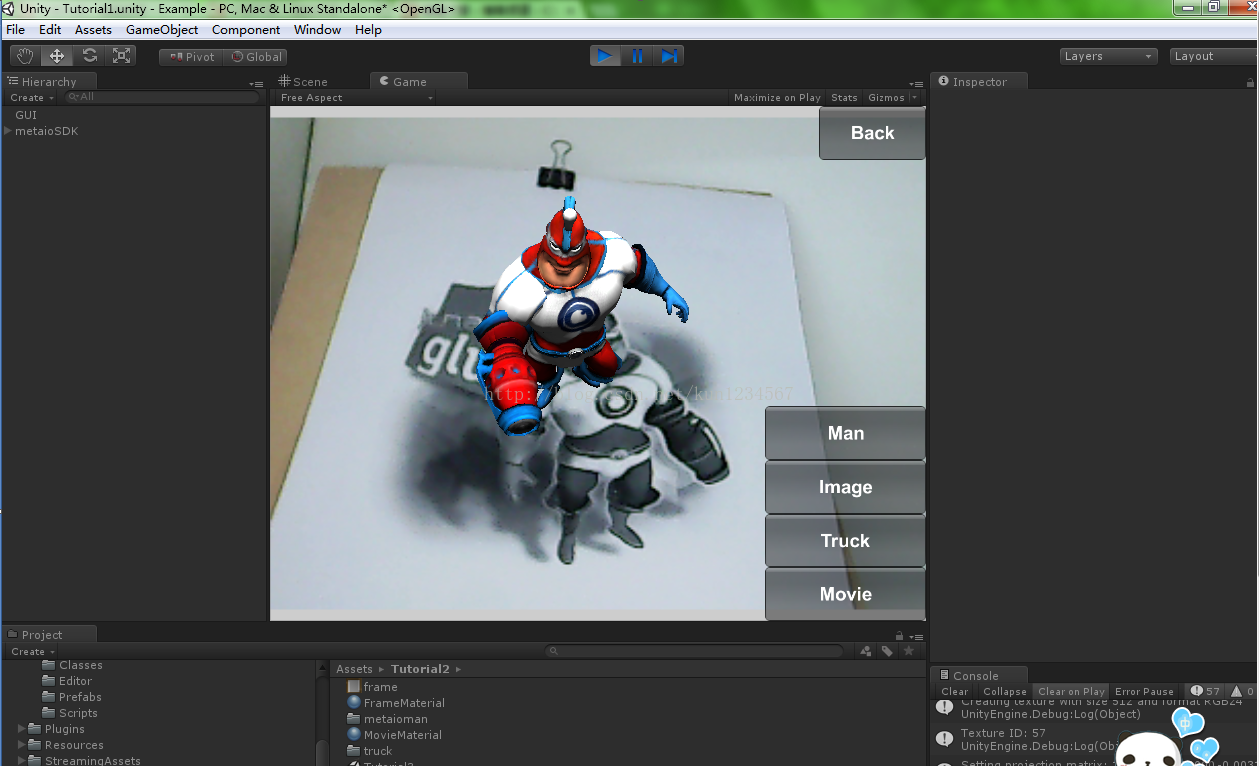1259x766 pixels.
Task: Open the Edit menu
Action: tap(50, 30)
